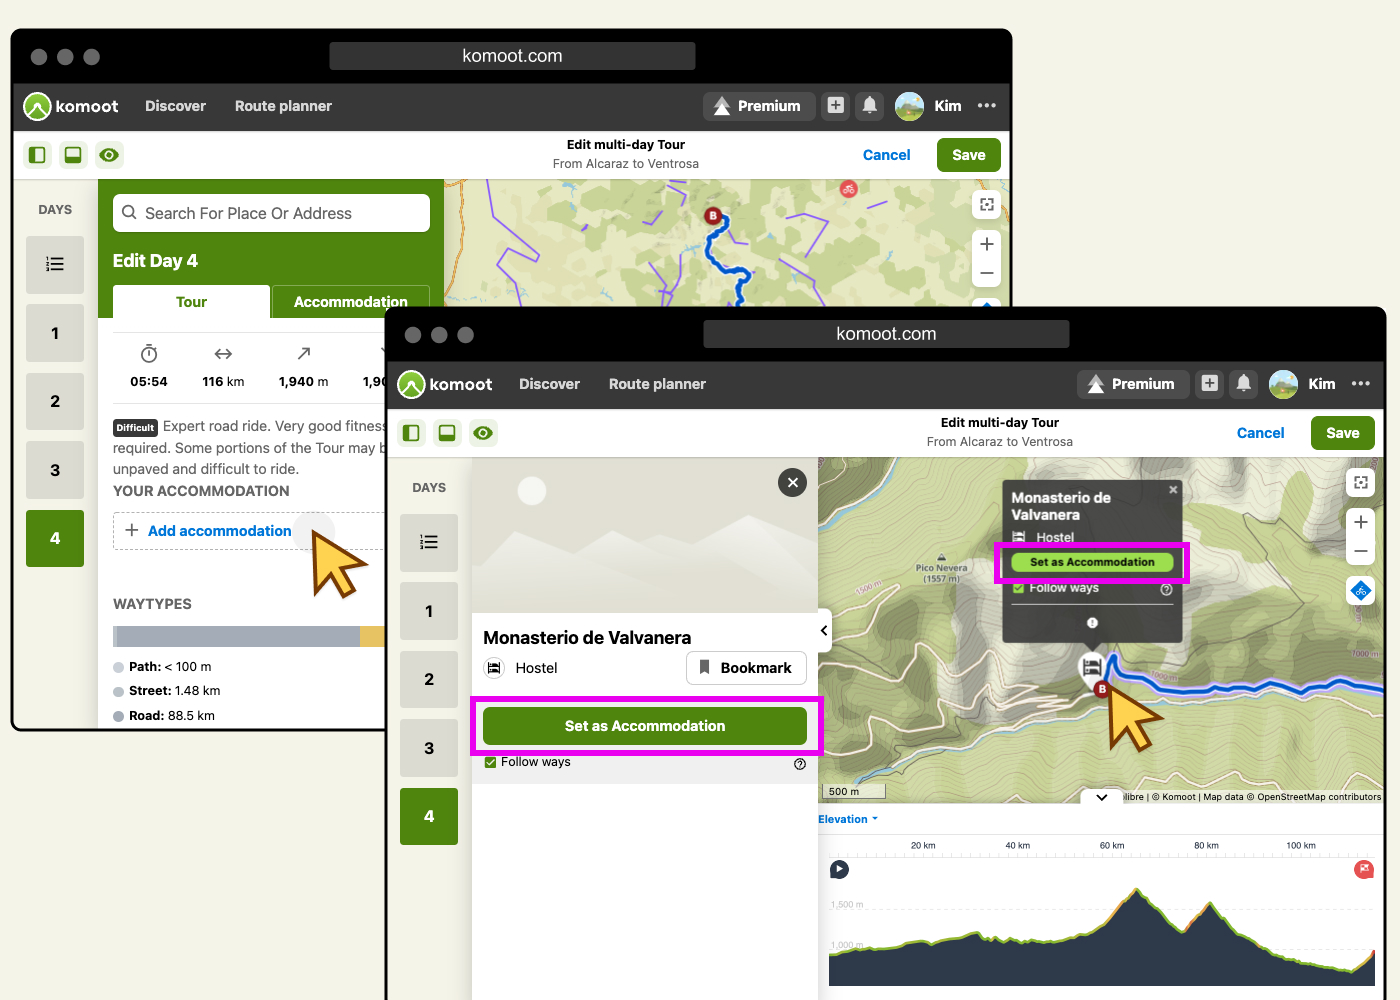Click waytypes distribution bar

249,637
